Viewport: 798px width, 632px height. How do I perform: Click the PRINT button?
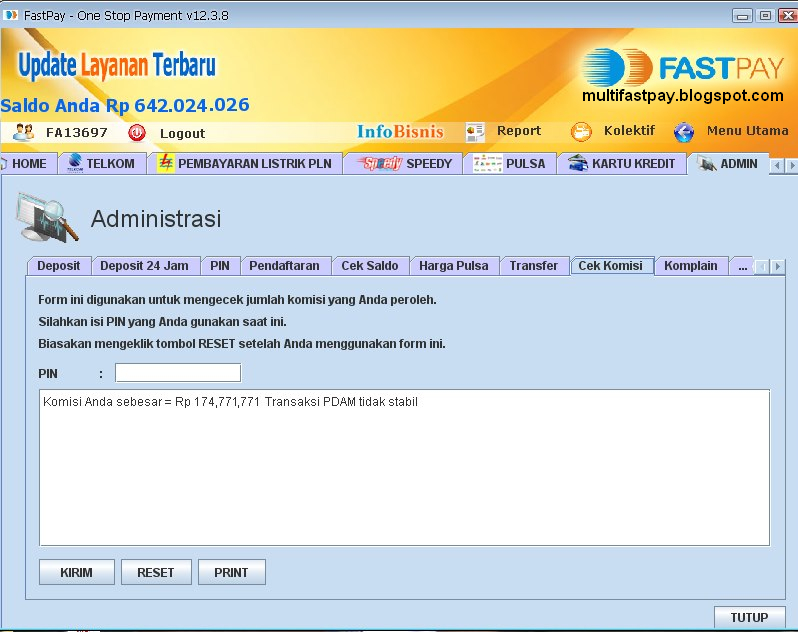click(x=232, y=572)
